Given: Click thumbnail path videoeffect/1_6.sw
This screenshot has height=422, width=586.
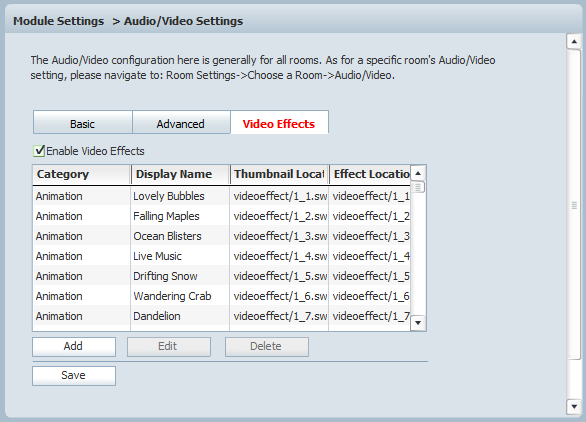Looking at the screenshot, I should pyautogui.click(x=280, y=296).
